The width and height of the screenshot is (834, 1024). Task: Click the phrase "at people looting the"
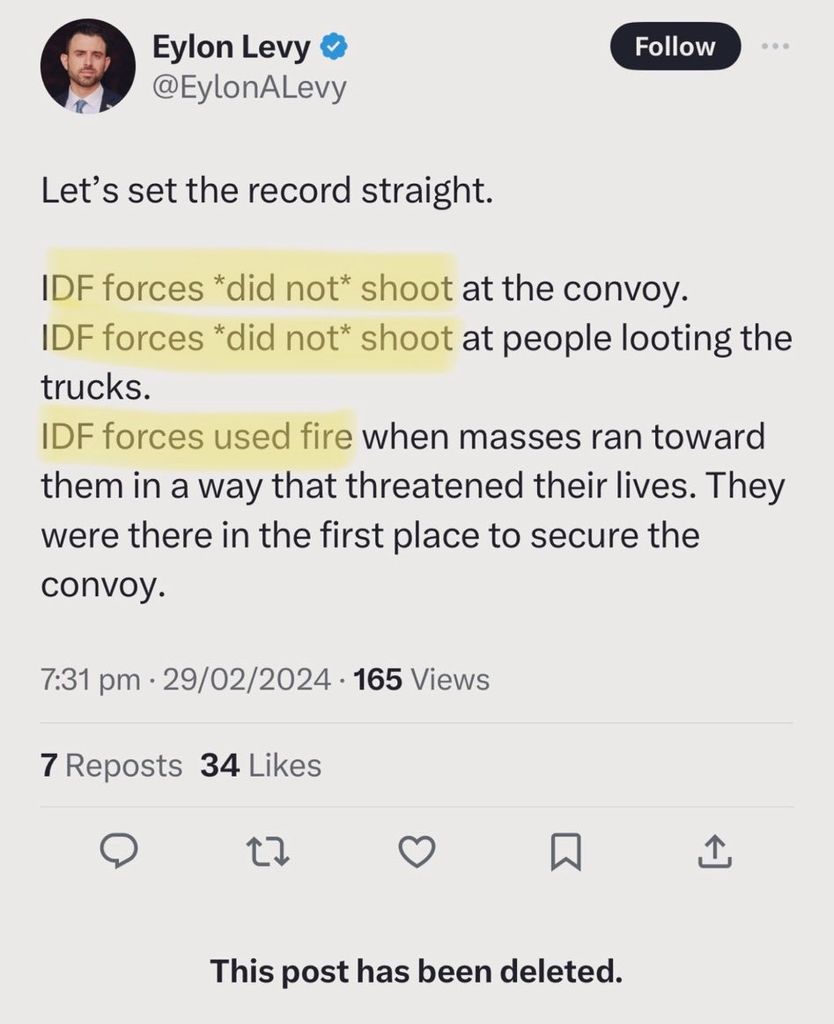626,338
